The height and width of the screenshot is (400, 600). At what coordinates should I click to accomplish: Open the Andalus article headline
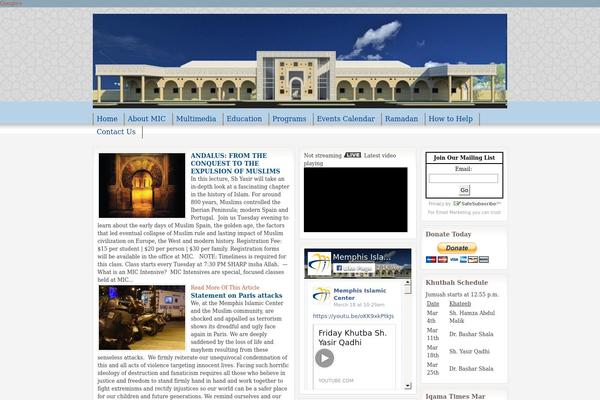[x=235, y=163]
